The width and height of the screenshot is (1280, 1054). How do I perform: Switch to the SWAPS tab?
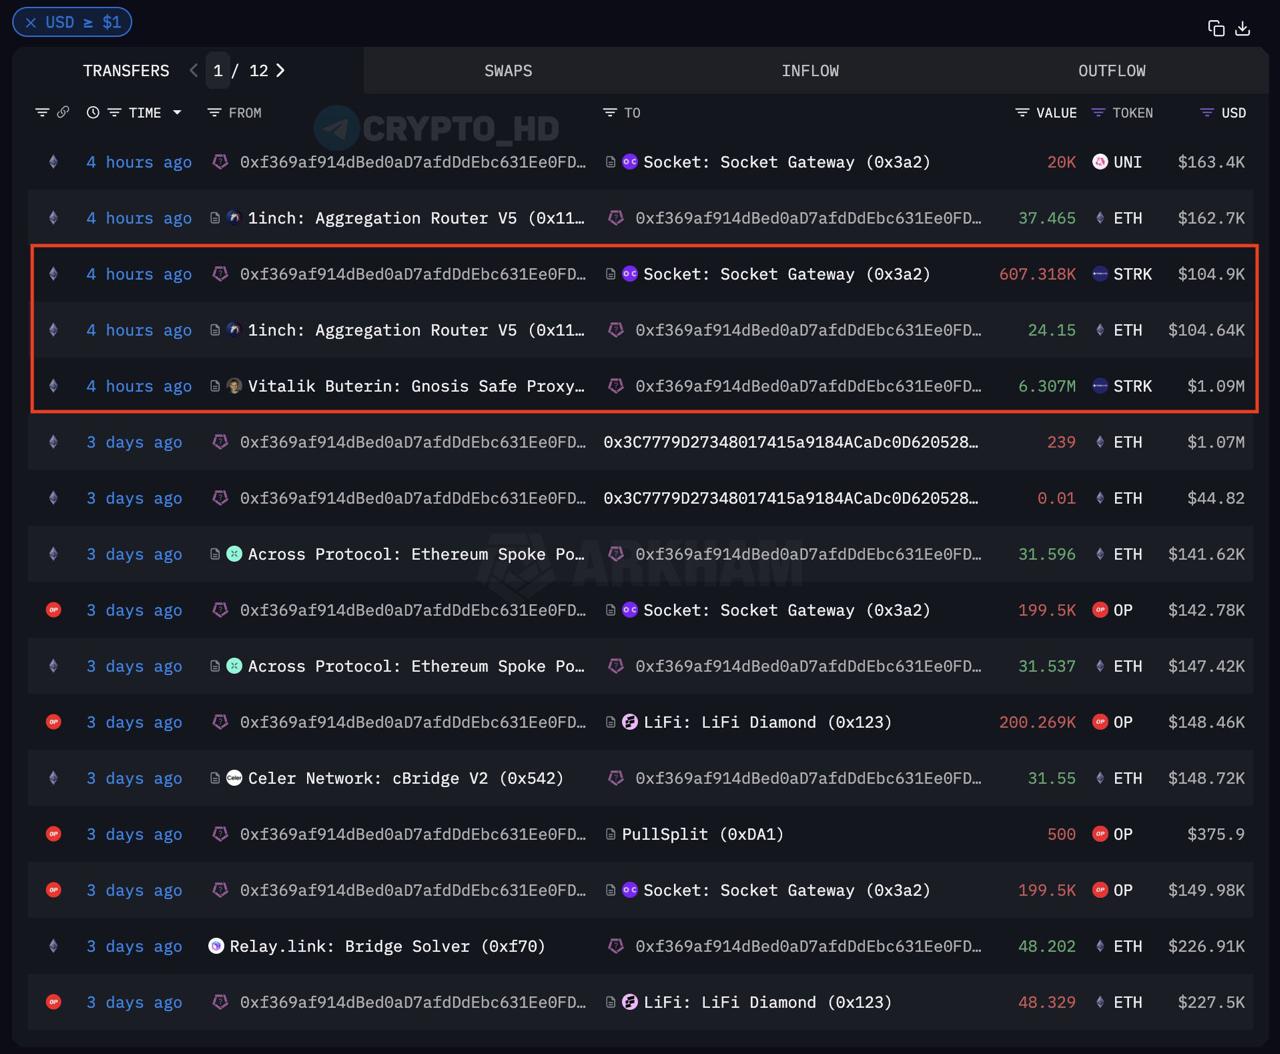pos(508,71)
